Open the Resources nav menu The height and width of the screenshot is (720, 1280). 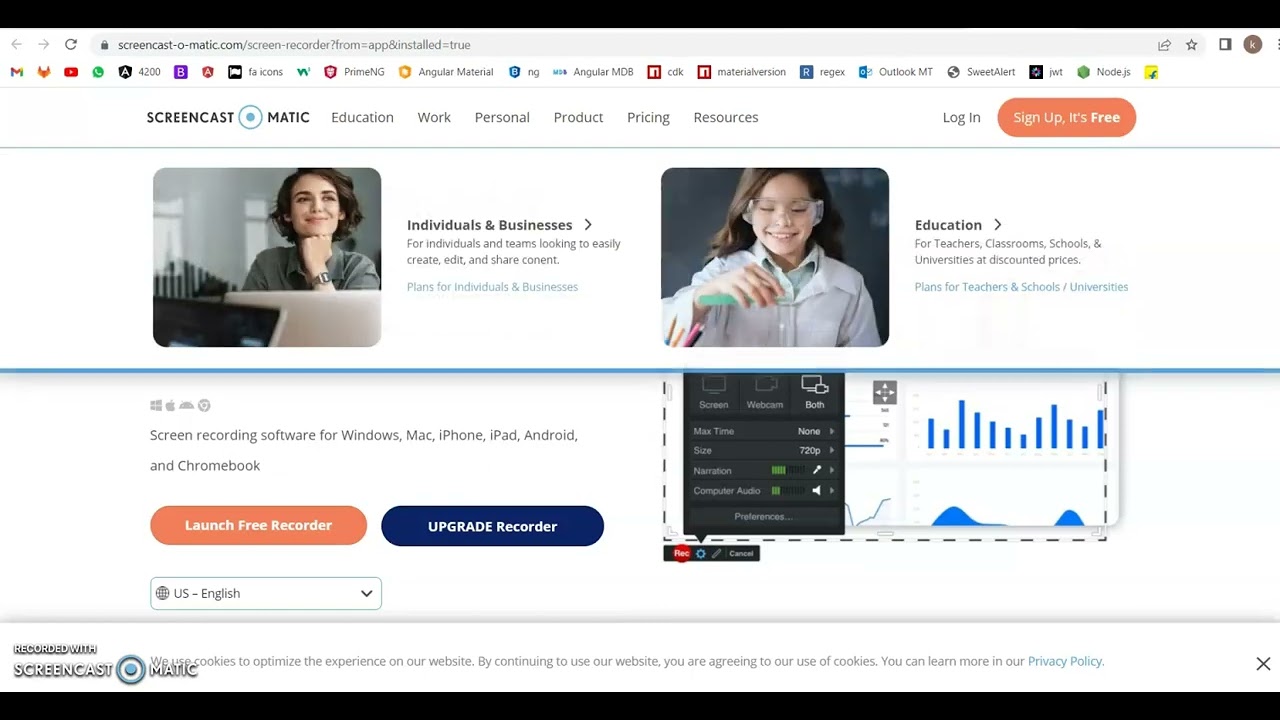(x=726, y=117)
